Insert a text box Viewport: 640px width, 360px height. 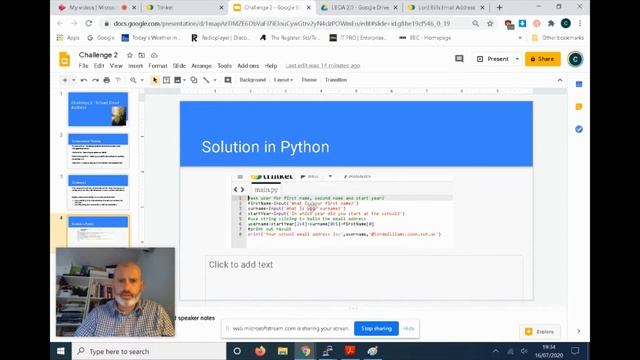coord(166,80)
